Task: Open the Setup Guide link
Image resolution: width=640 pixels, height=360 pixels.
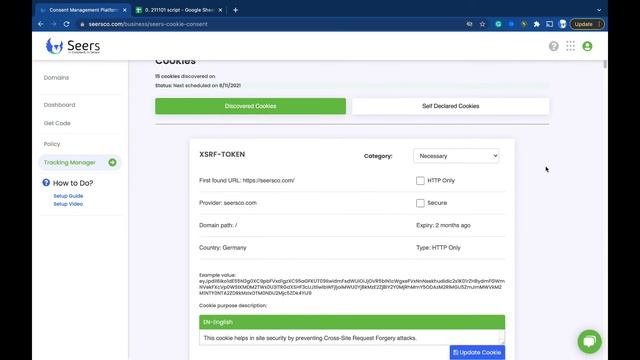Action: [x=68, y=196]
